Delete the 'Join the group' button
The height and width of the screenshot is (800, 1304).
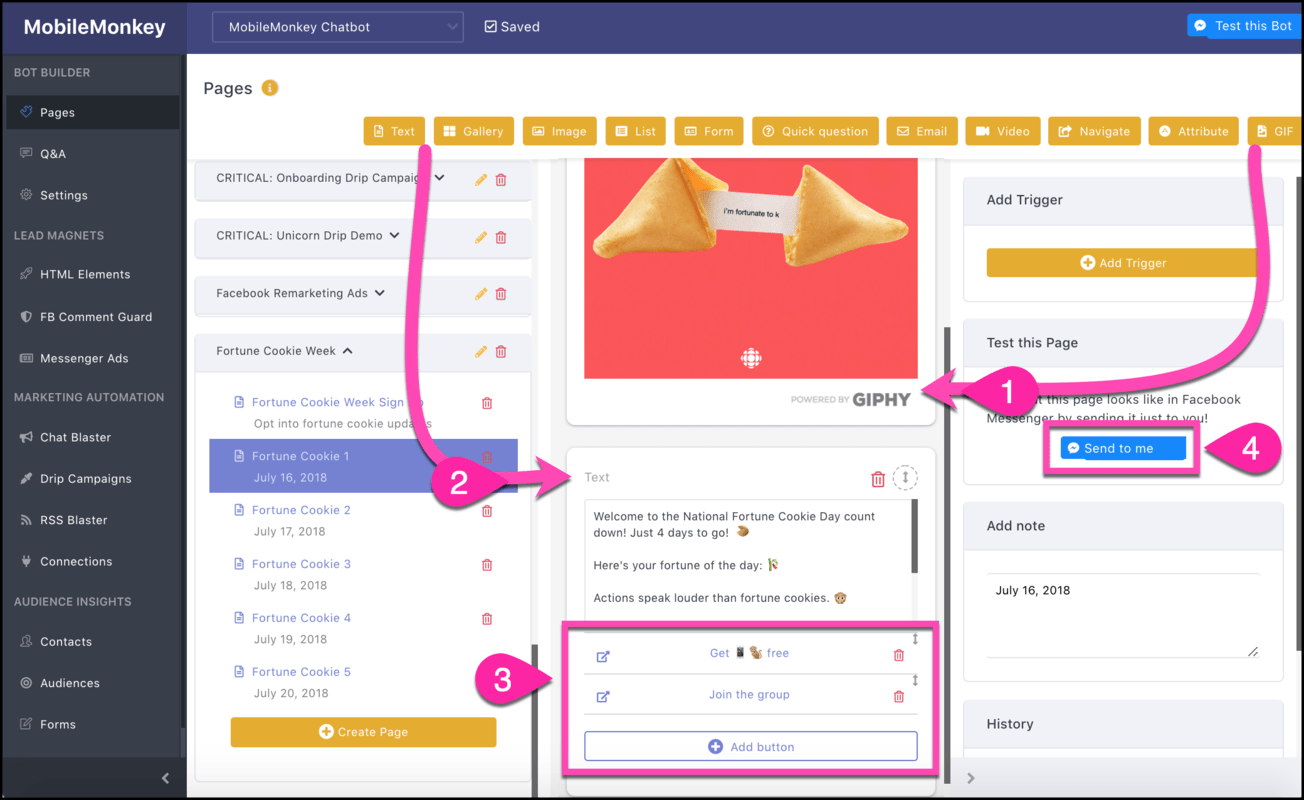click(898, 696)
